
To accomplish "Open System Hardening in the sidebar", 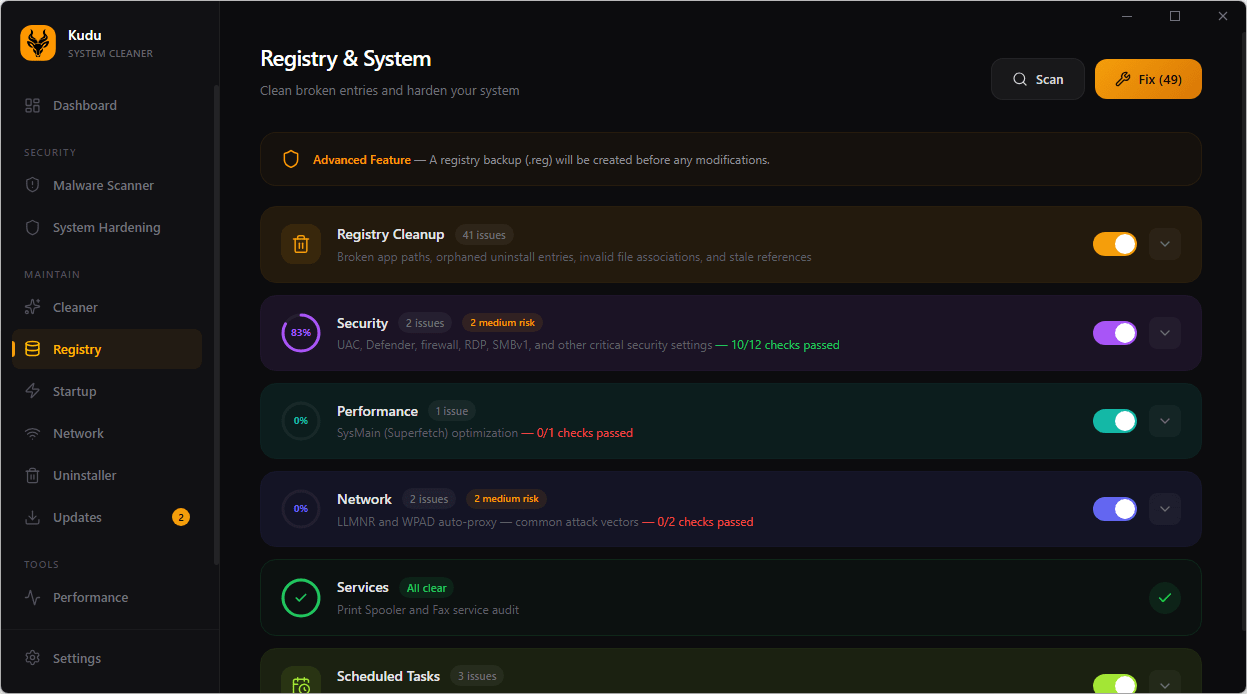I will pos(106,227).
